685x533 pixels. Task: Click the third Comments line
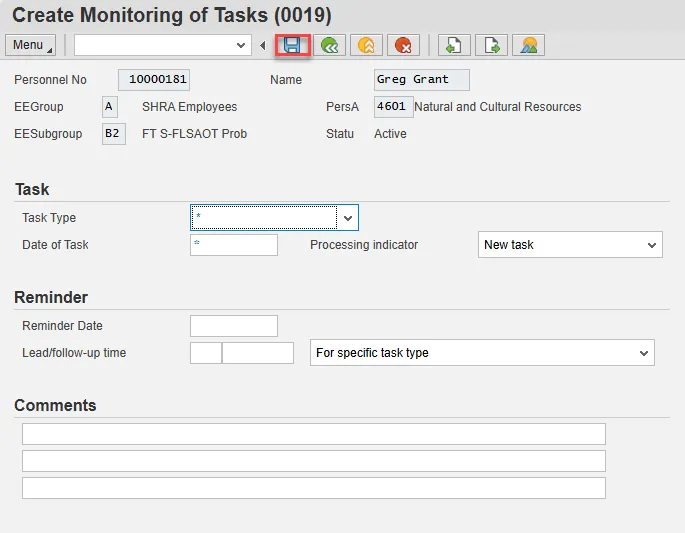[313, 488]
